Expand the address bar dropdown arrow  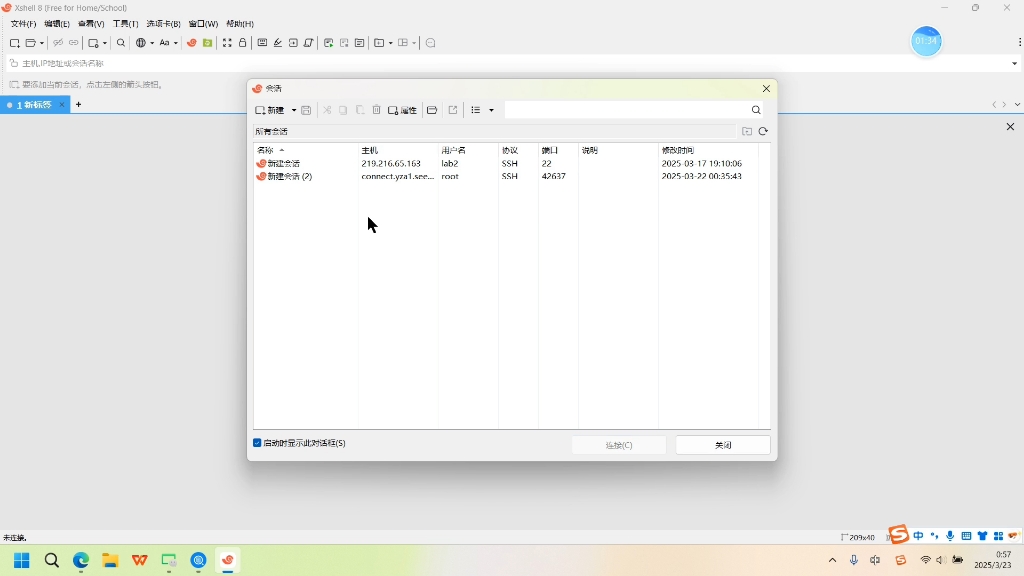1014,63
